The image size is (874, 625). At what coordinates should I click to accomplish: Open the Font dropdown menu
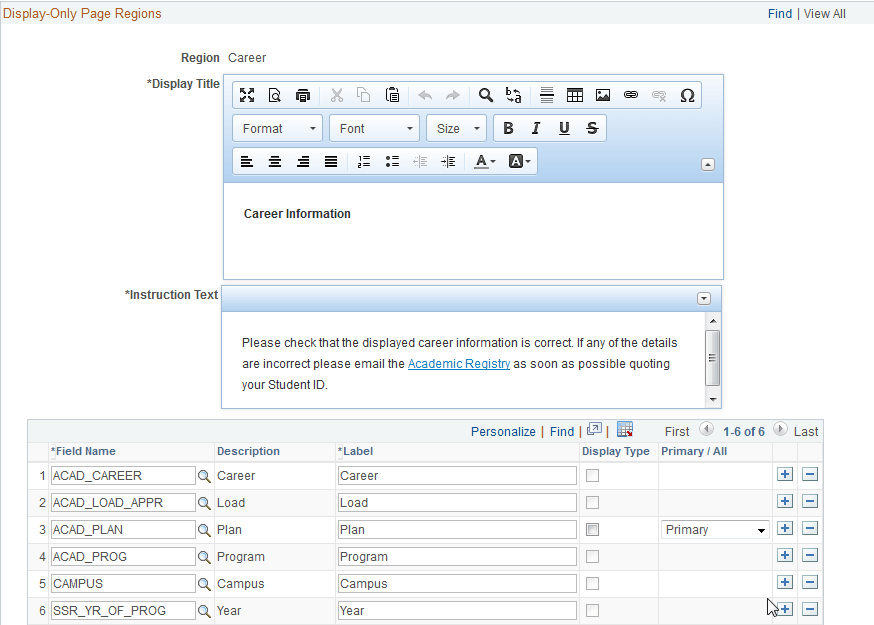[x=375, y=129]
